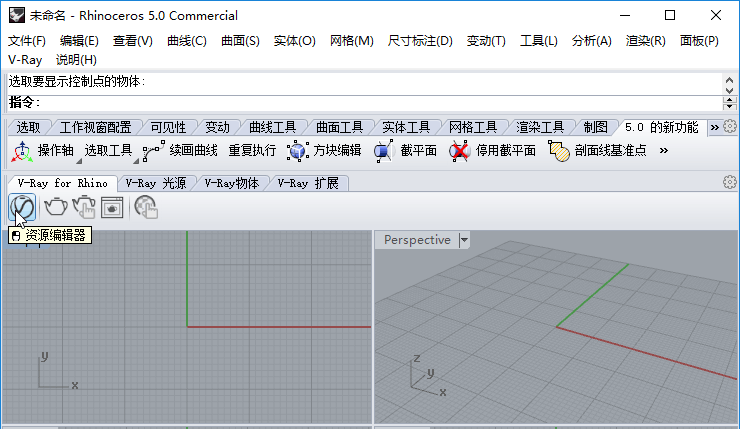
Task: Click command history scroll up arrow
Action: tap(730, 80)
